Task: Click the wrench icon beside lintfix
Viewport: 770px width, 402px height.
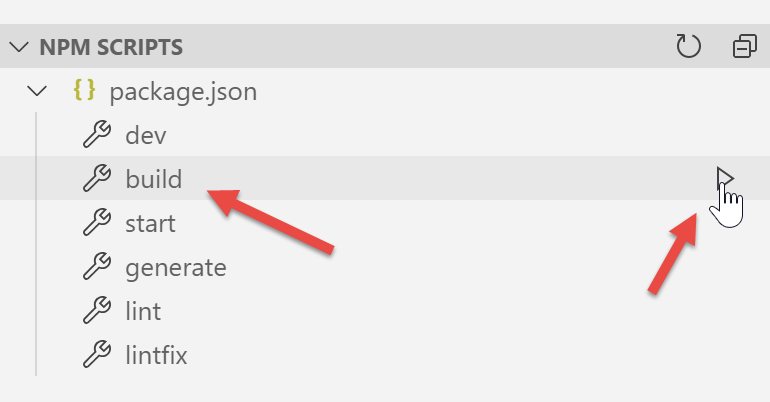Action: [96, 355]
